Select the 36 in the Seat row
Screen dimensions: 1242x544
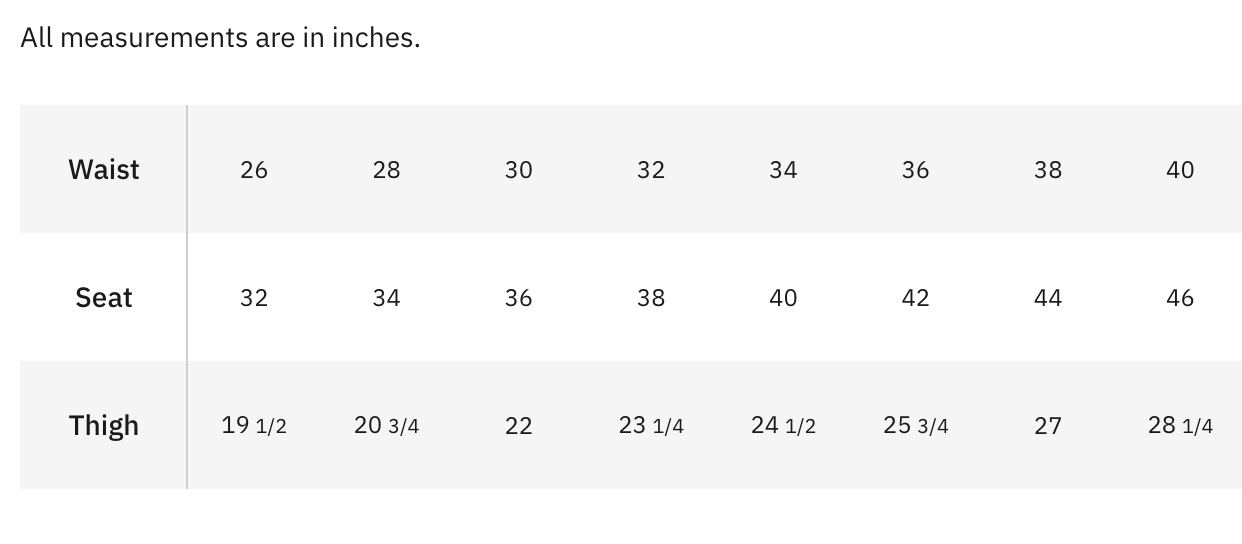tap(518, 298)
